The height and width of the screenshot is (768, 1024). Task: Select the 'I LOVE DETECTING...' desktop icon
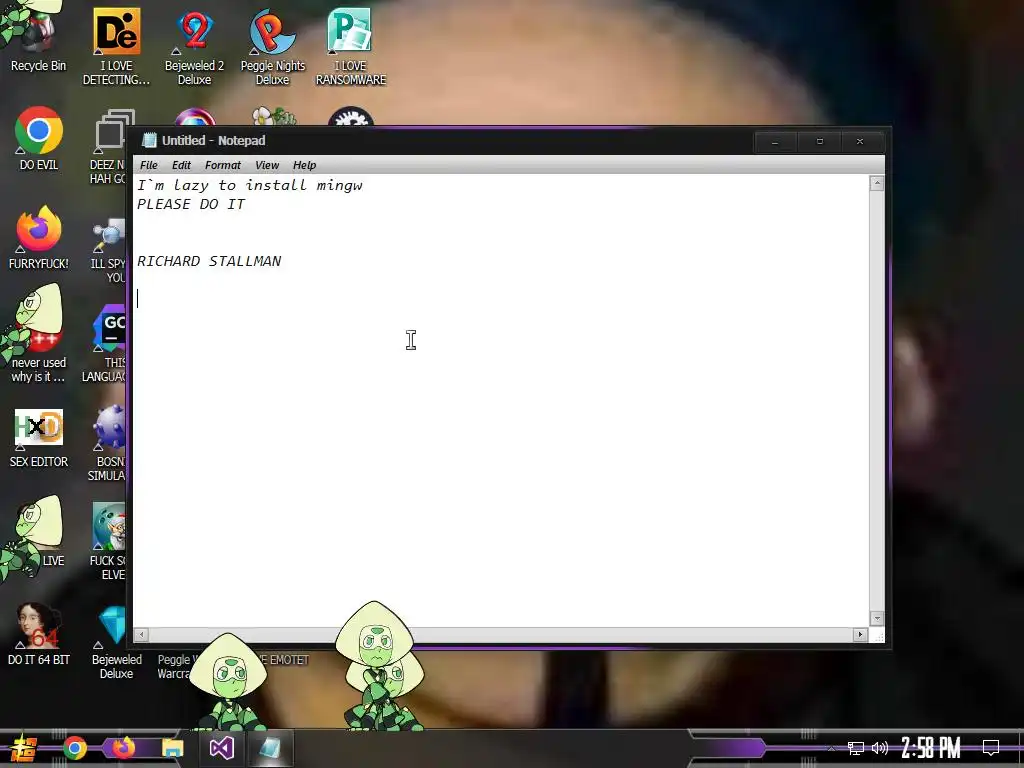click(116, 46)
